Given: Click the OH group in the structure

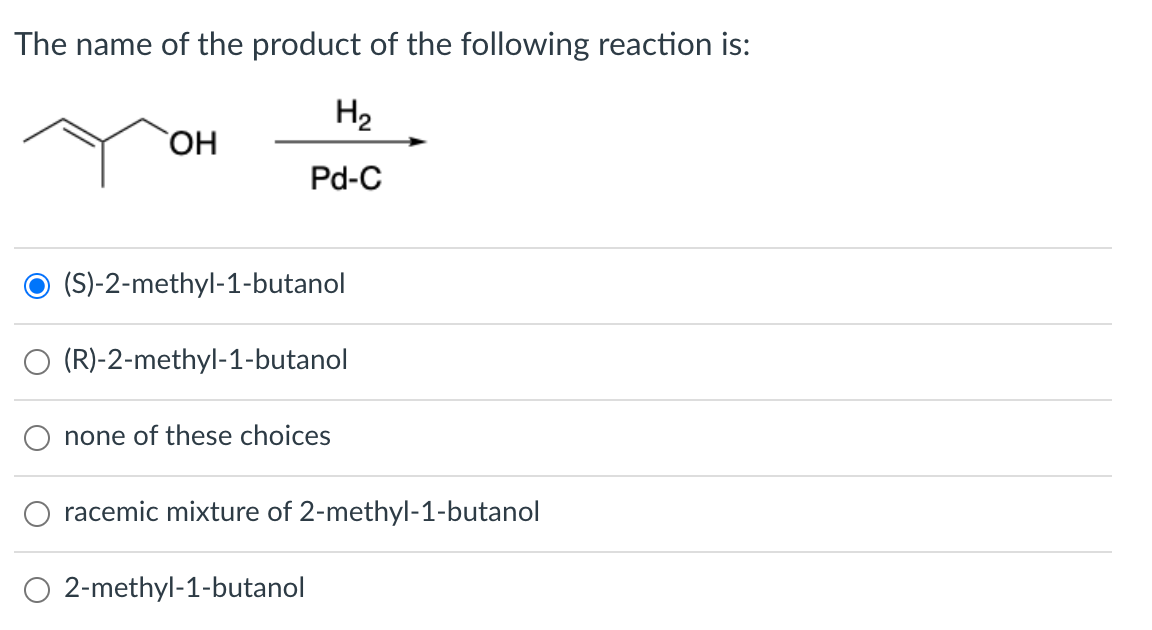Looking at the screenshot, I should (193, 143).
